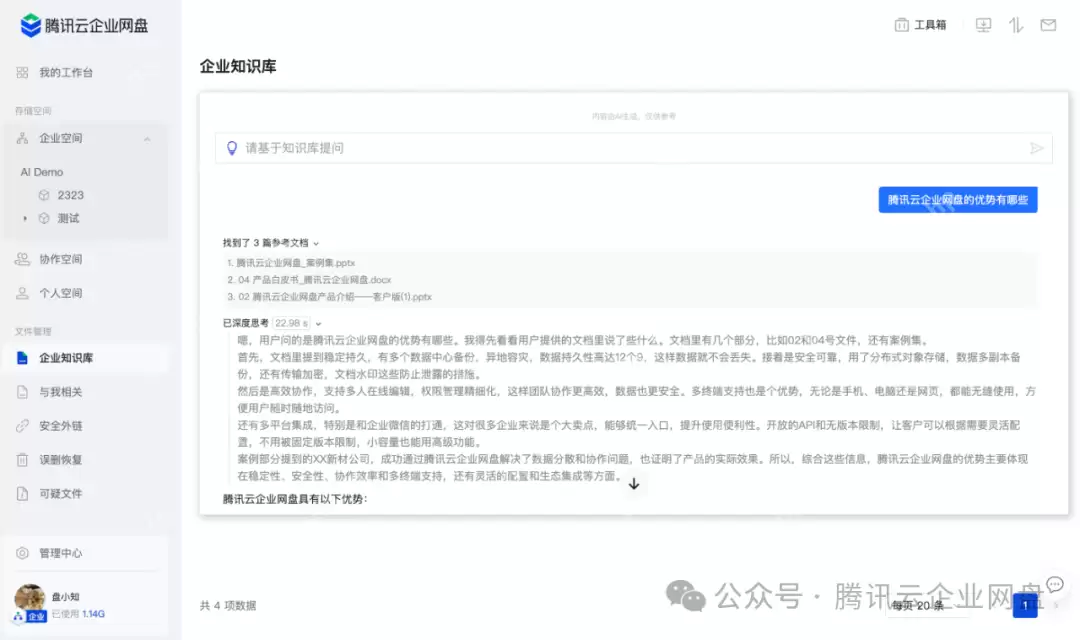Open the 工具箱 toolbox panel
The height and width of the screenshot is (640, 1080).
[x=920, y=24]
